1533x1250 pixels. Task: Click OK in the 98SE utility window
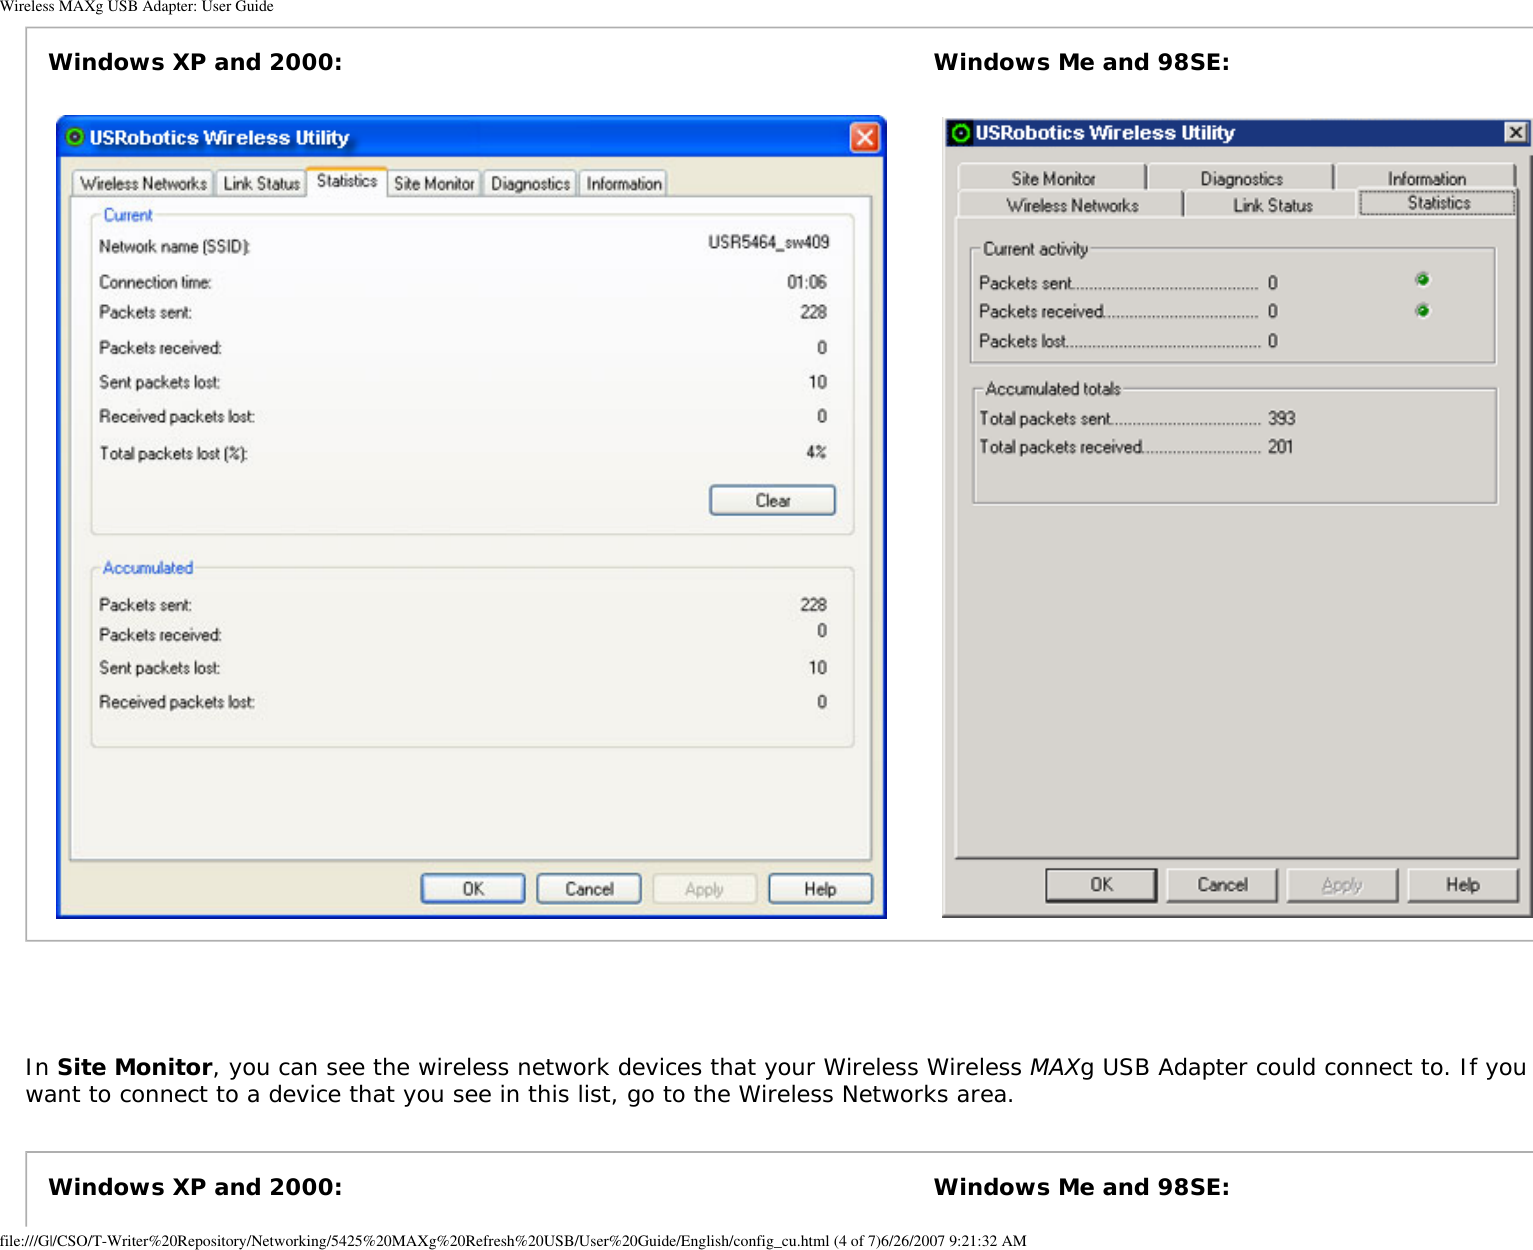tap(1101, 885)
